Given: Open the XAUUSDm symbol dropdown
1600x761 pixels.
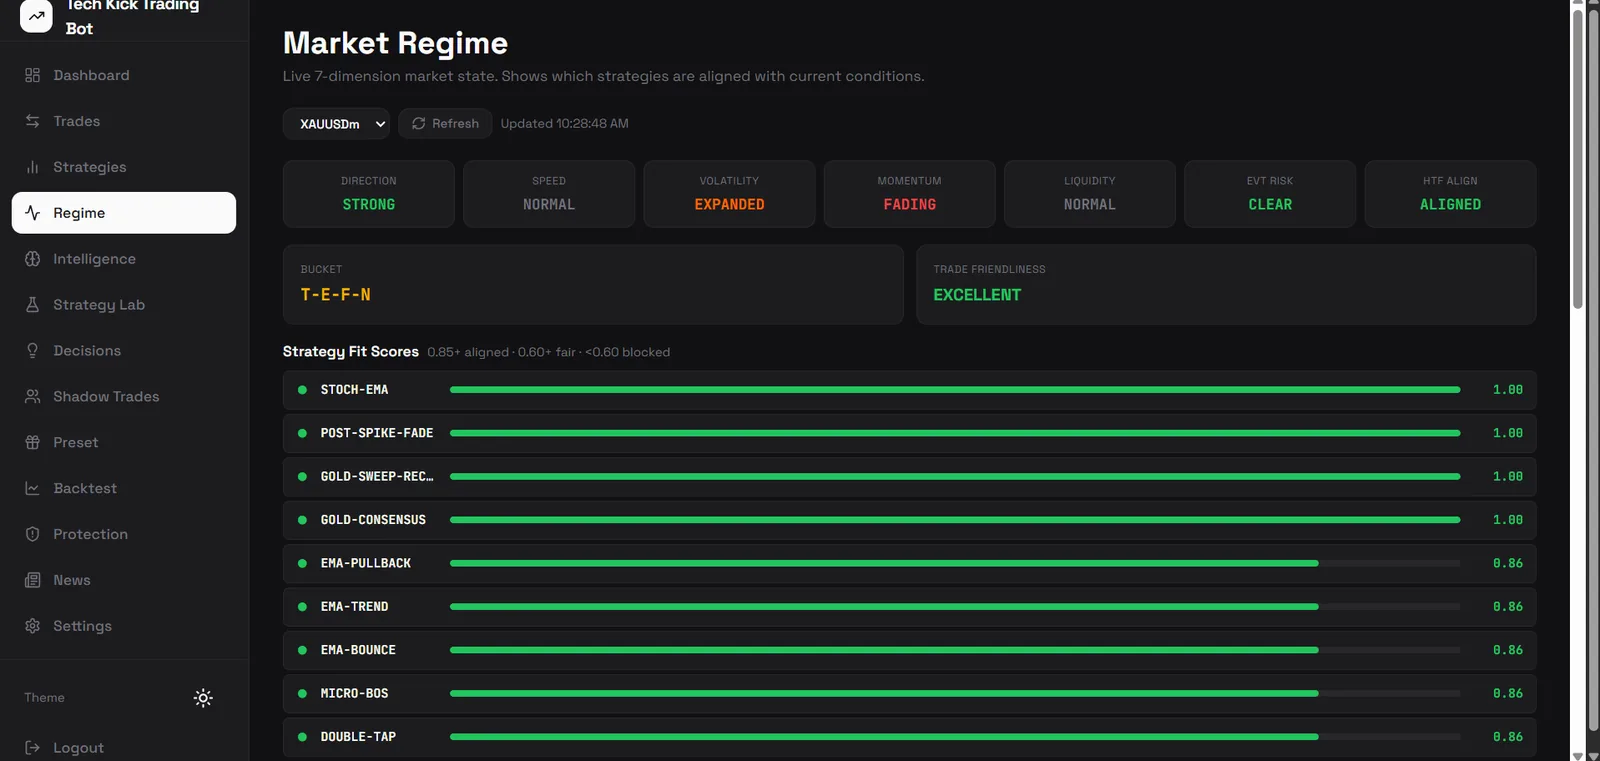Looking at the screenshot, I should click(336, 124).
